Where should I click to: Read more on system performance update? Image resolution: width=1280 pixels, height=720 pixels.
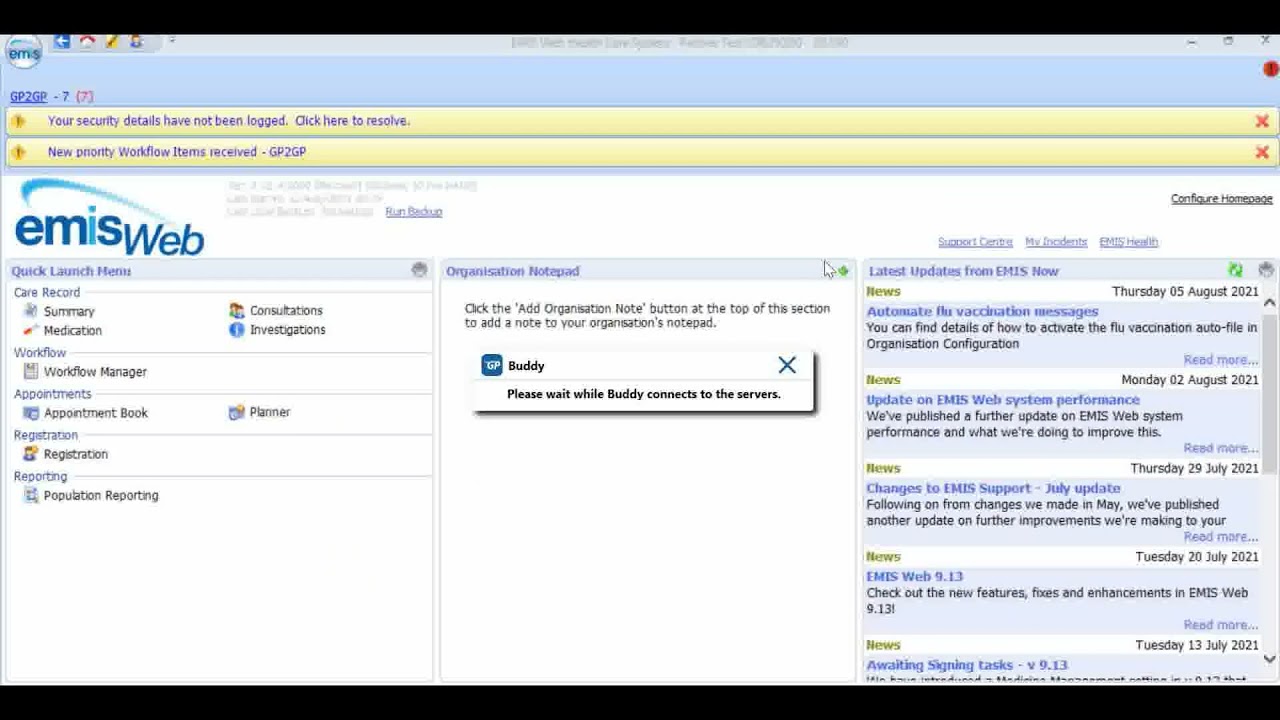(x=1221, y=448)
